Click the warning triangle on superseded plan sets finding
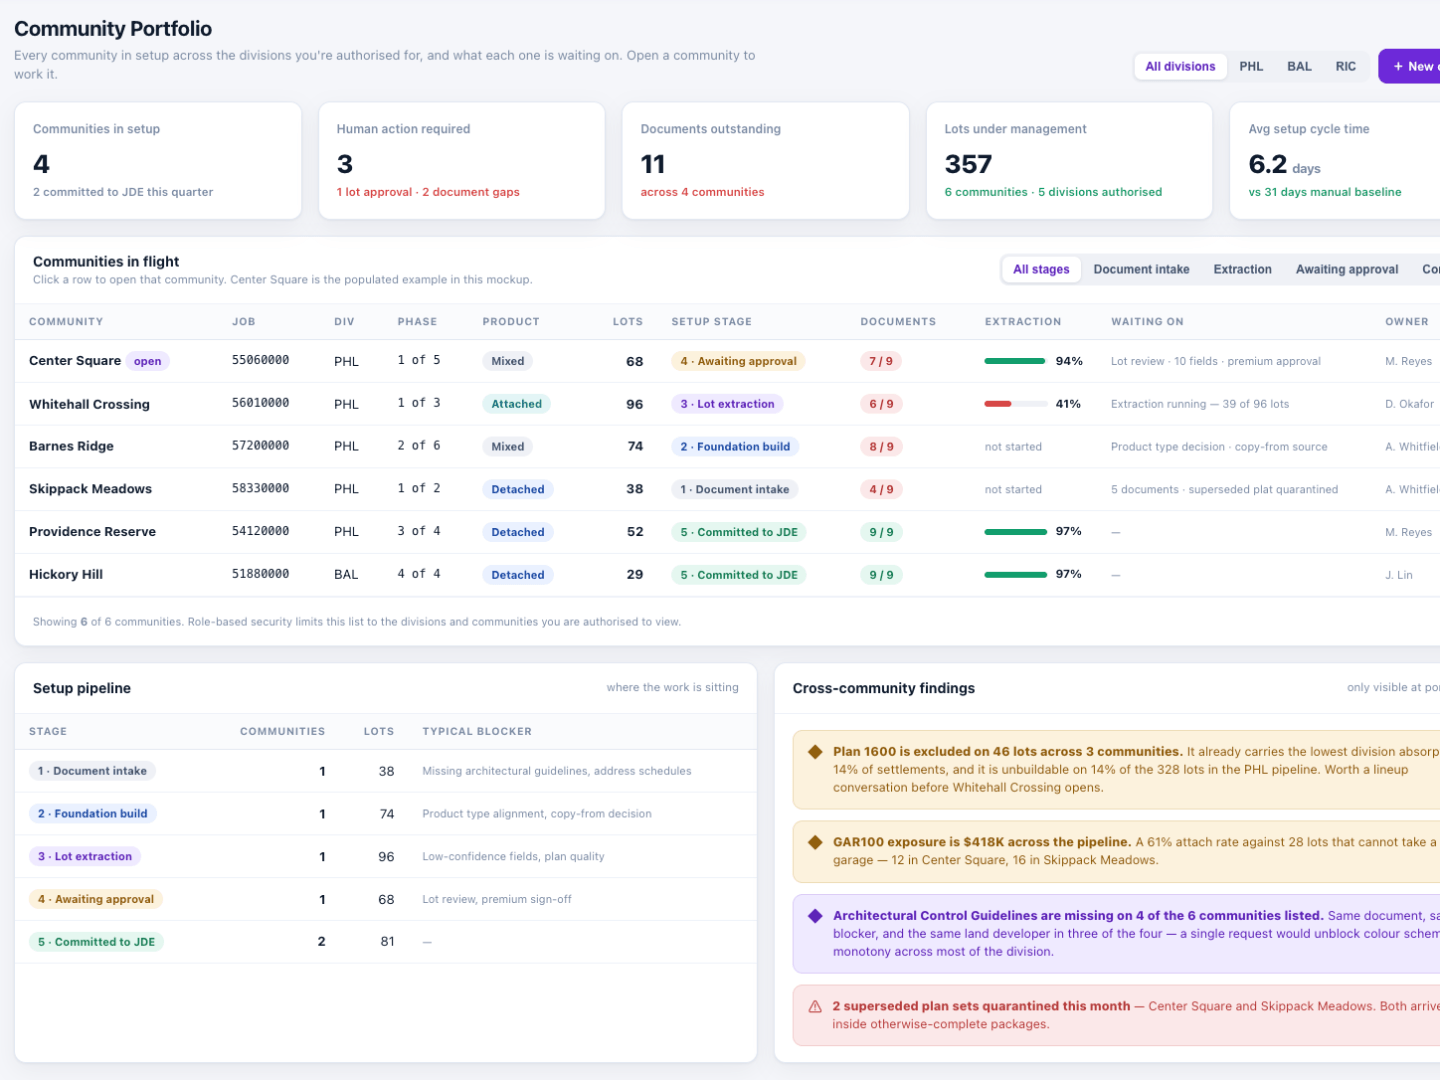Screen dimensions: 1440x1080 [815, 1007]
